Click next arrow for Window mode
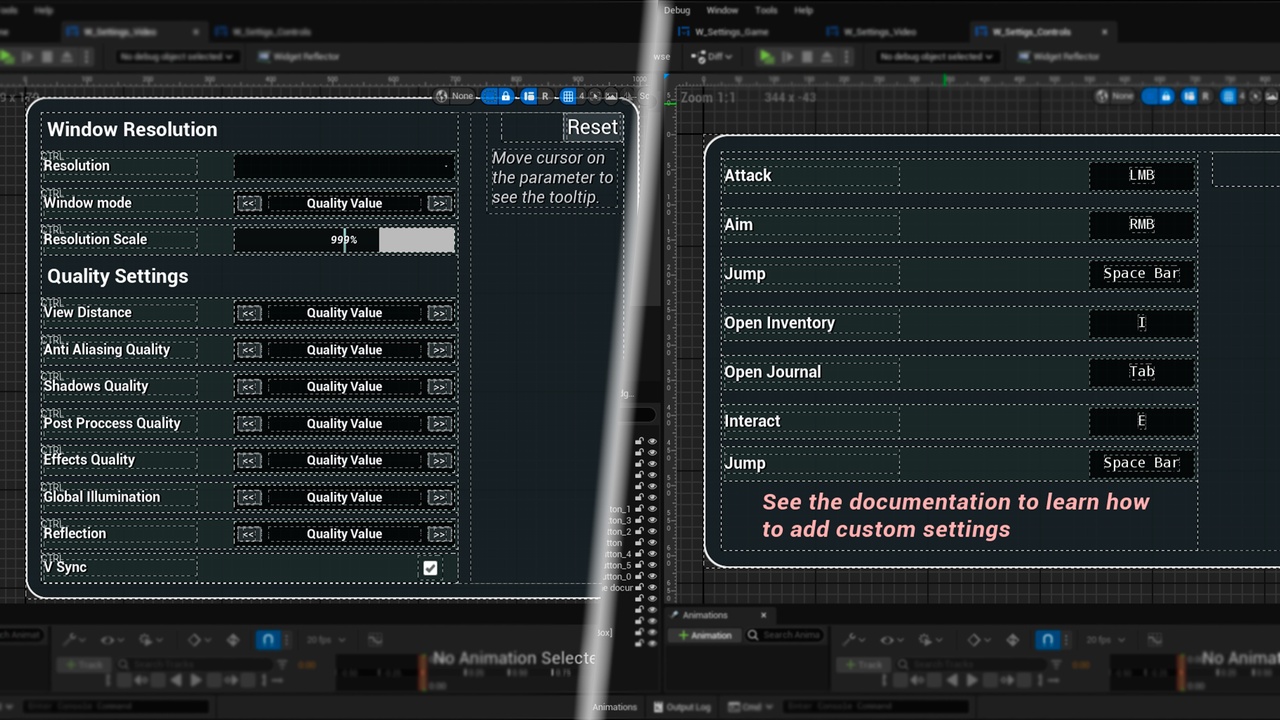This screenshot has width=1280, height=720. click(x=439, y=203)
